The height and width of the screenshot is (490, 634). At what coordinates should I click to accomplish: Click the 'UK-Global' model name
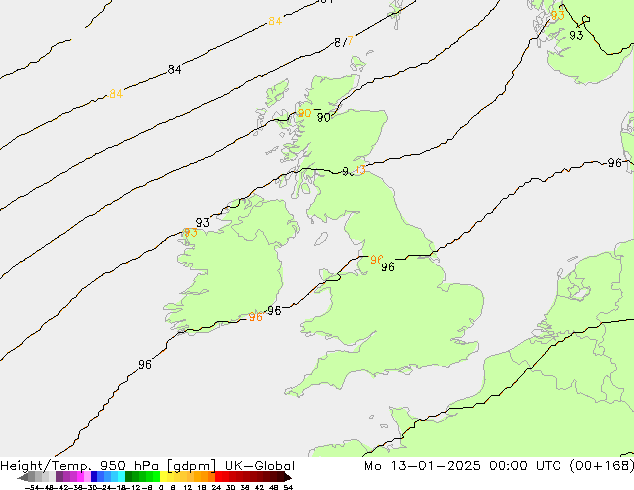[260, 466]
